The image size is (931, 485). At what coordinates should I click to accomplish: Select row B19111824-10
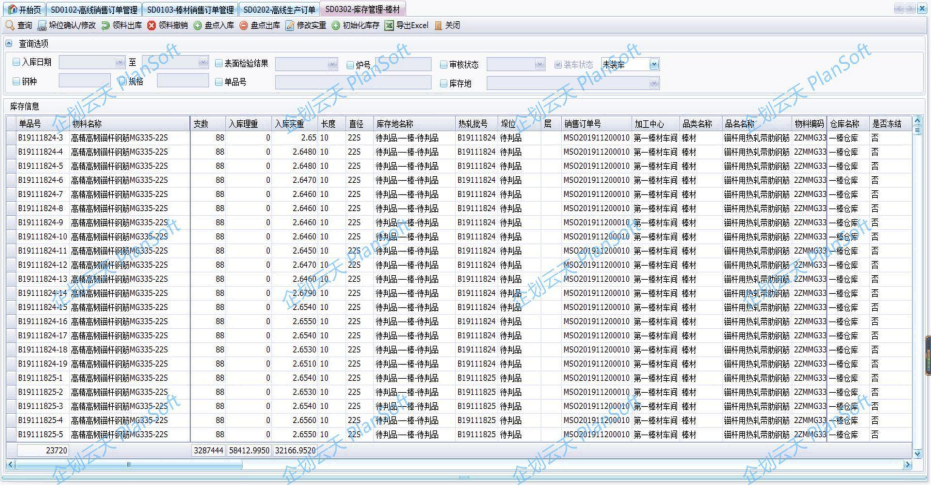pos(459,237)
